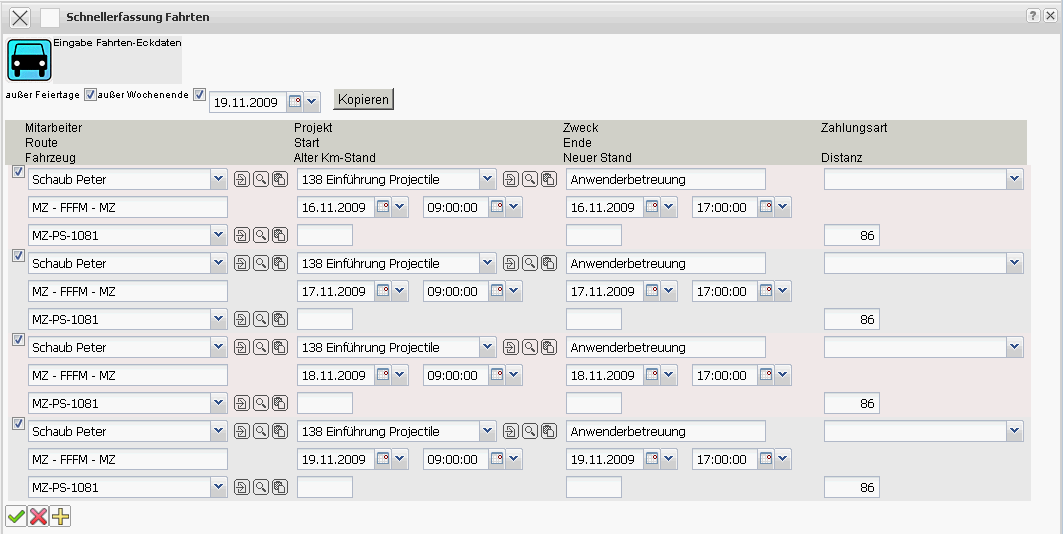
Task: Click the green checkmark save icon
Action: point(16,516)
